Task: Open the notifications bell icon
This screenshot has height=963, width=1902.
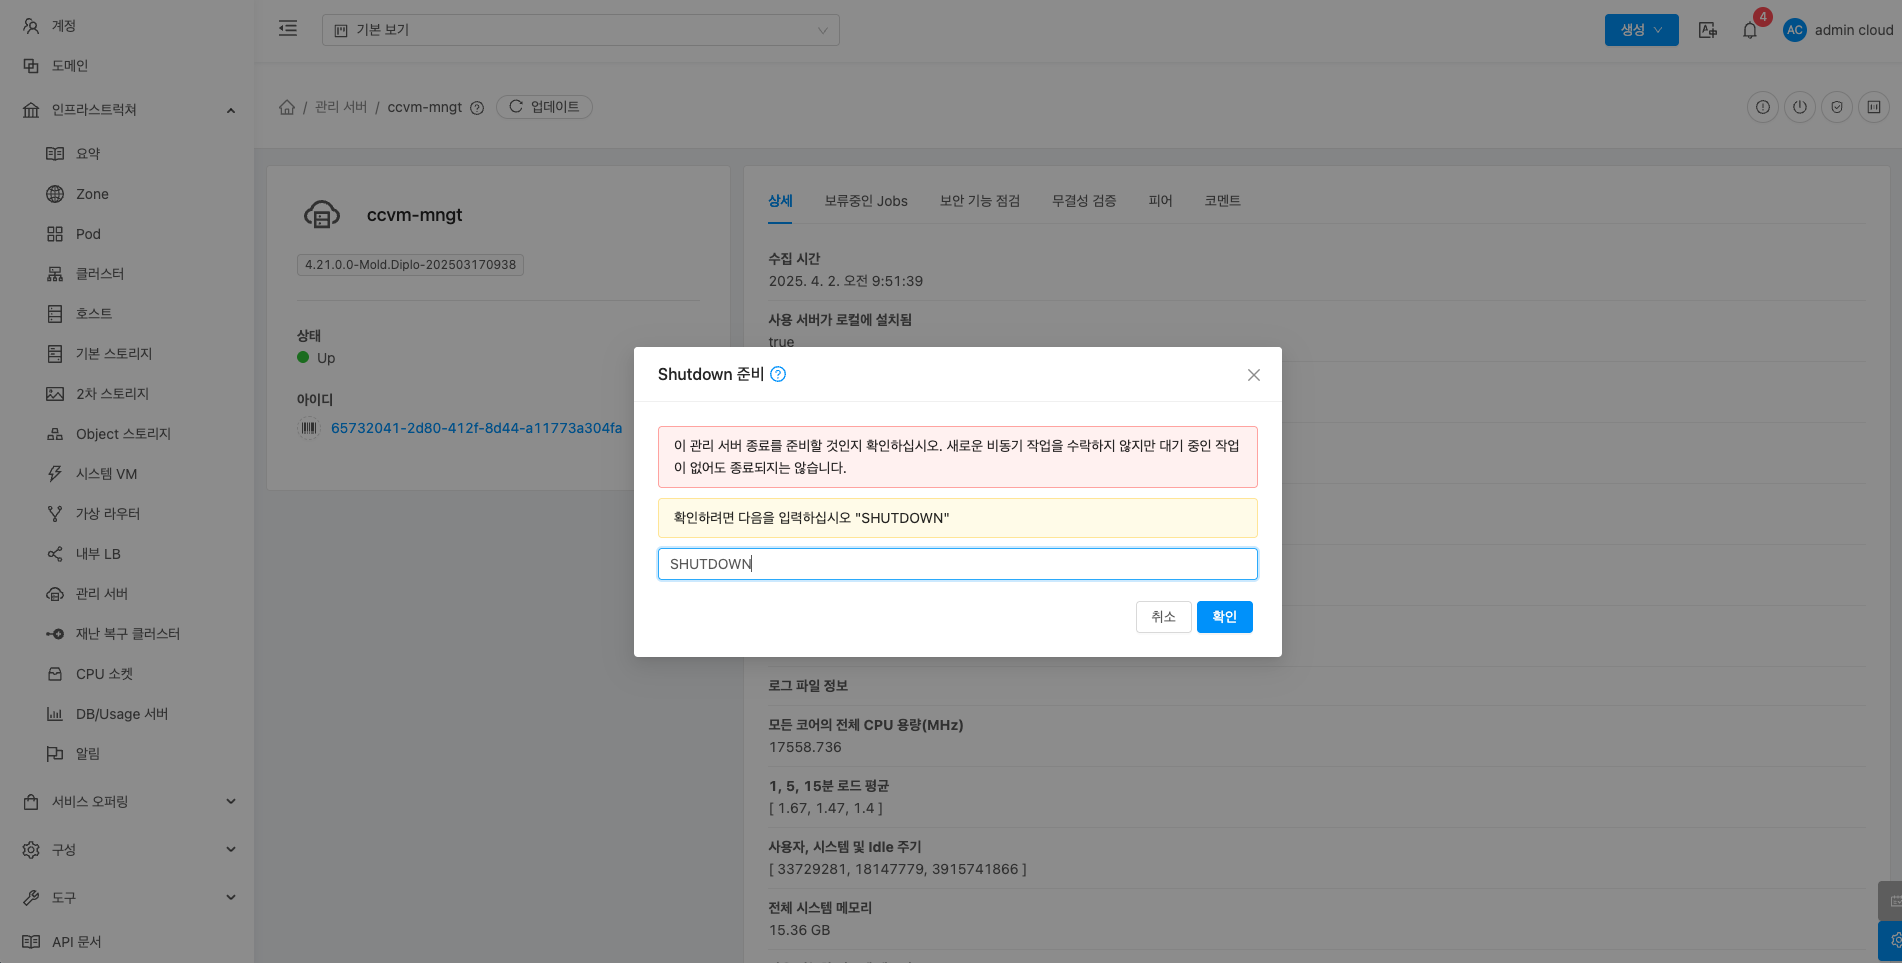Action: pos(1749,31)
